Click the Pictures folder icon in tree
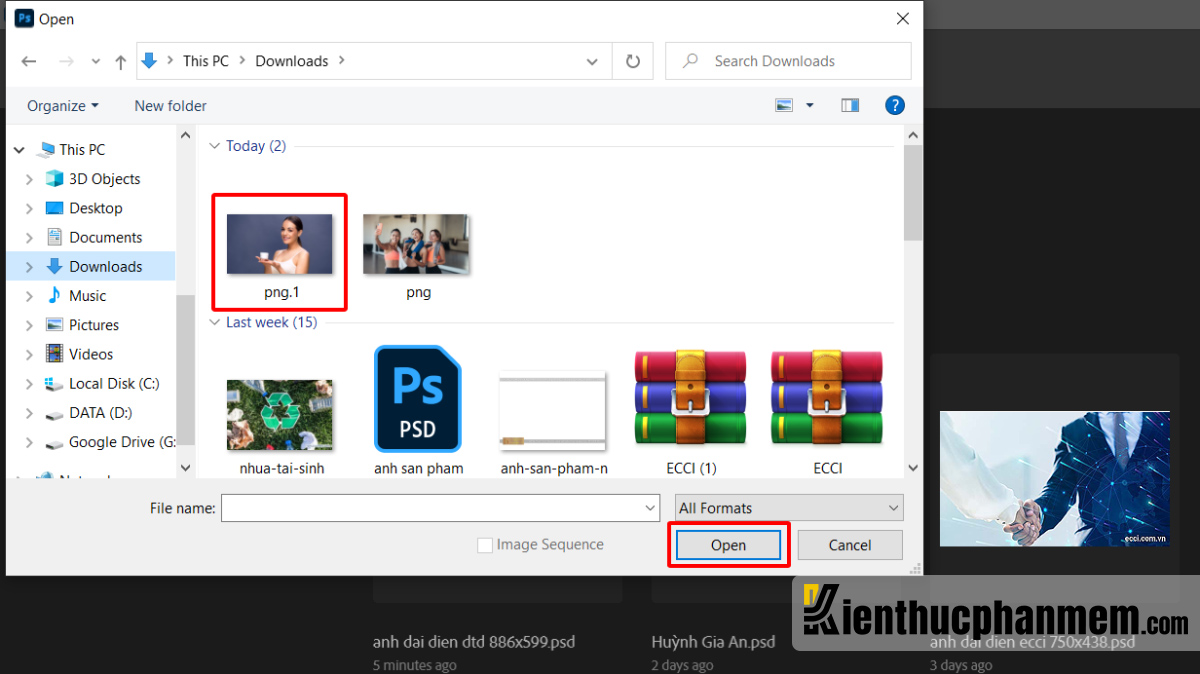This screenshot has width=1200, height=674. pyautogui.click(x=55, y=325)
